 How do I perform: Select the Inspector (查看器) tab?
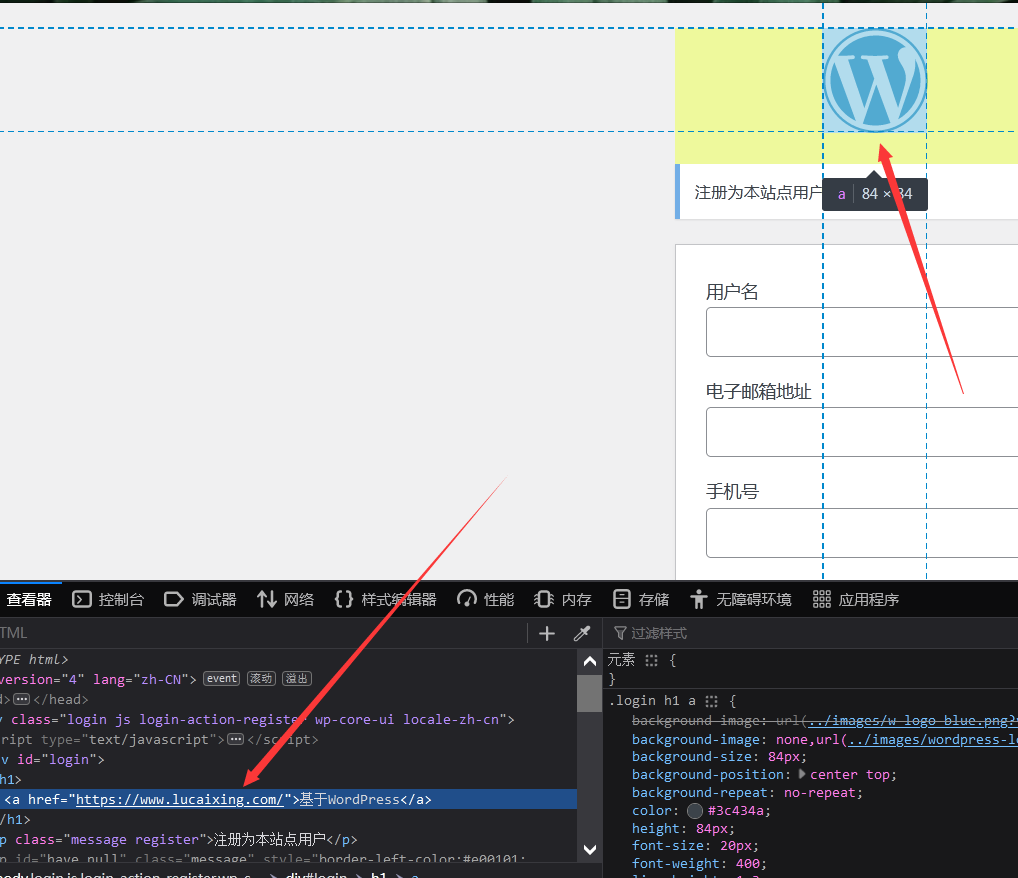(29, 599)
